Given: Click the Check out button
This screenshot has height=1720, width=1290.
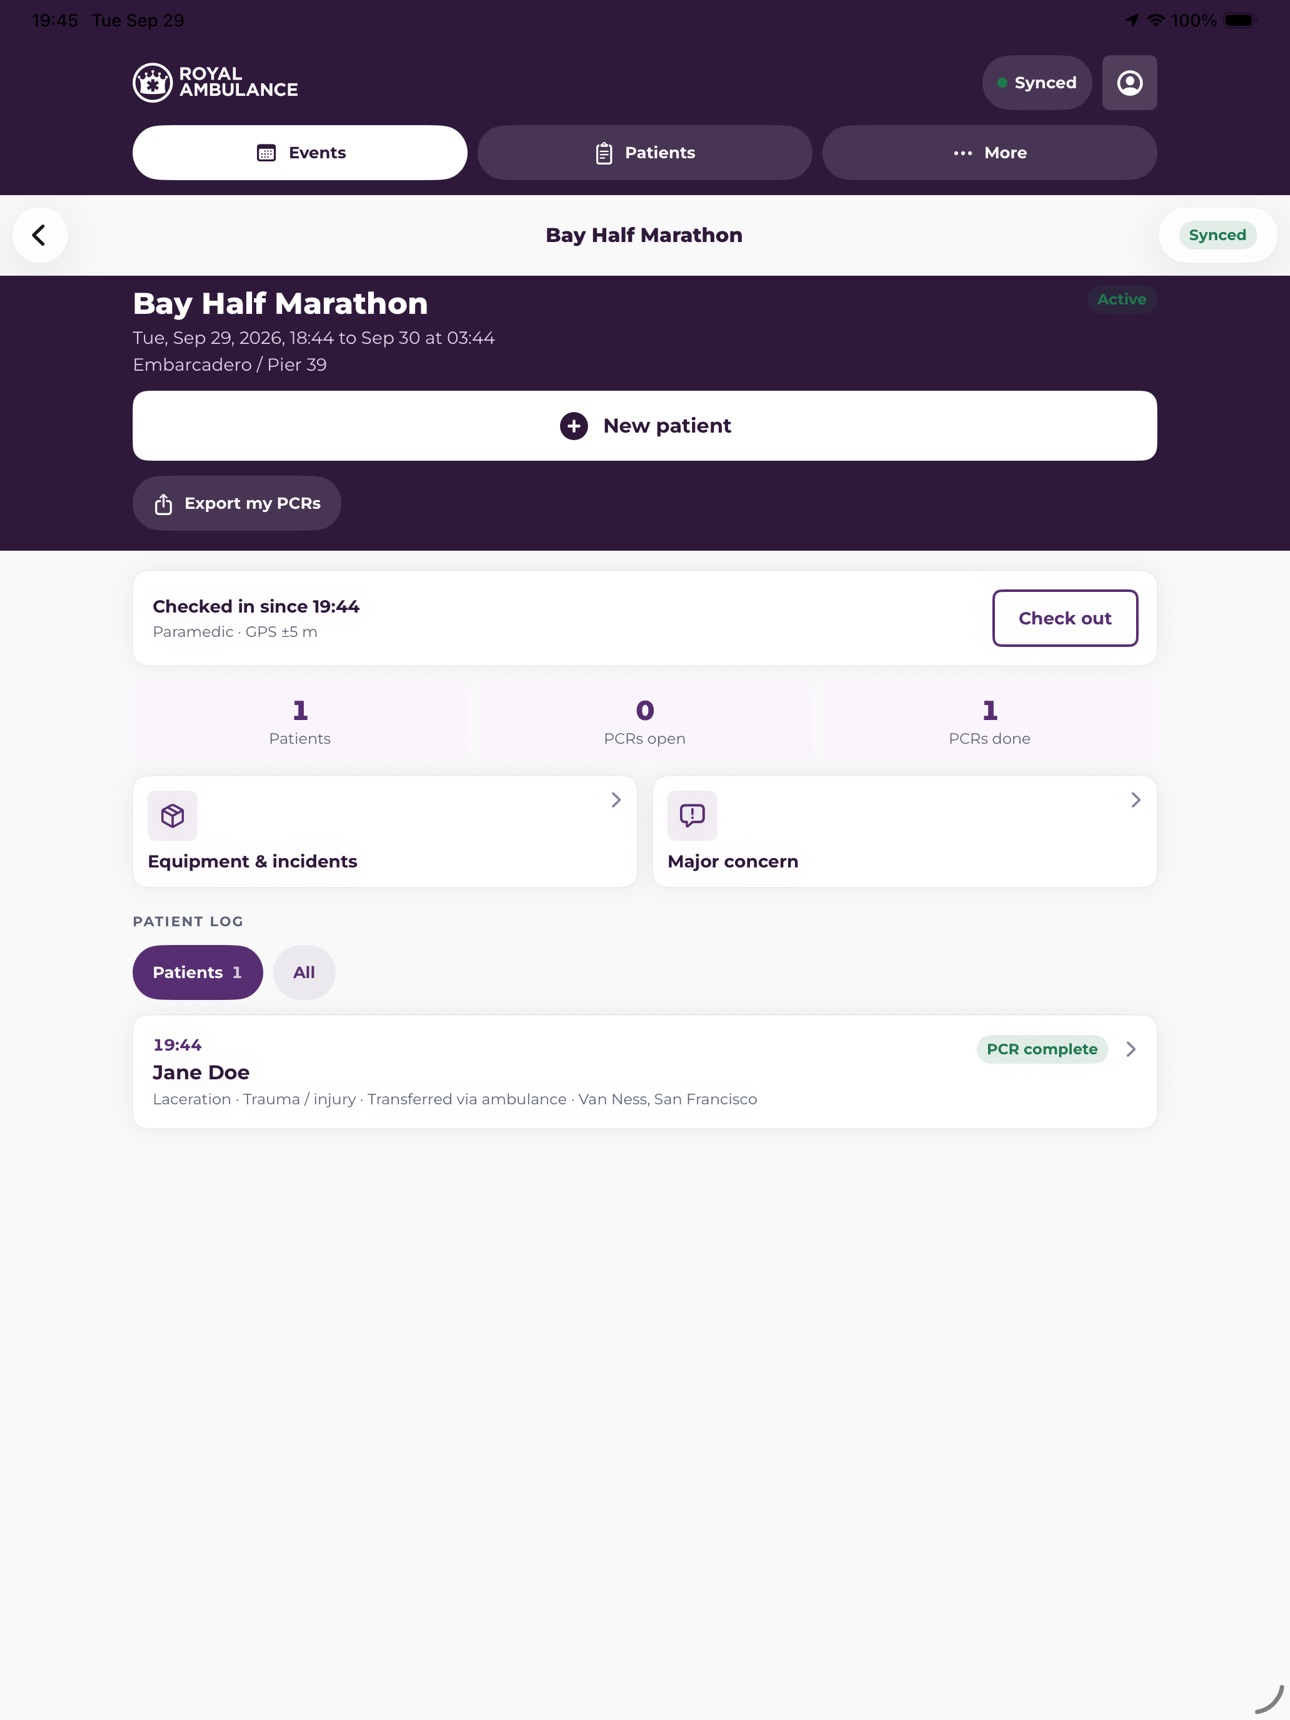Looking at the screenshot, I should 1065,618.
